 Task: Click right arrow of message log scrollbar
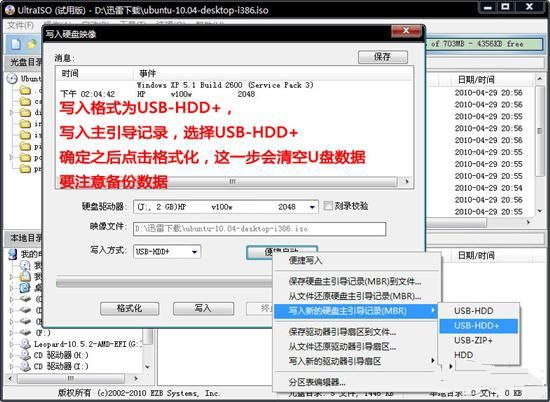click(407, 181)
